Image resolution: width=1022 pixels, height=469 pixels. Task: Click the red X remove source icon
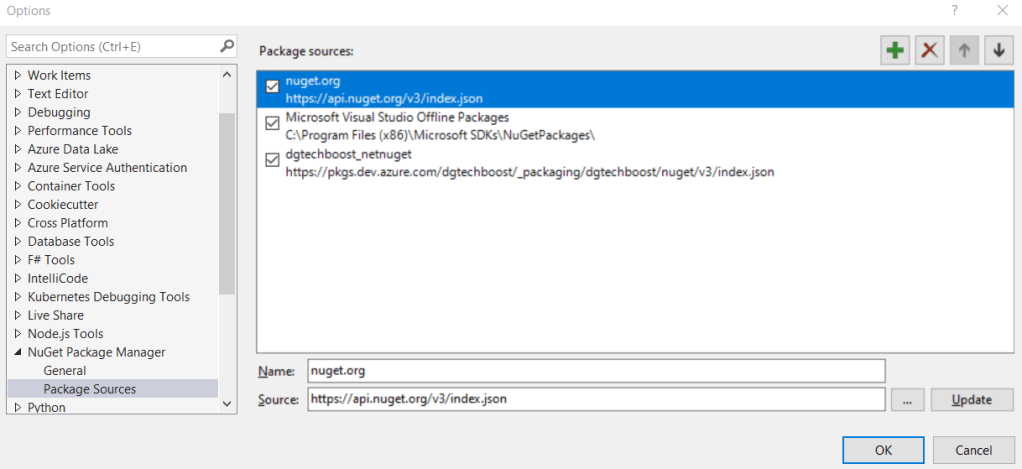coord(929,51)
